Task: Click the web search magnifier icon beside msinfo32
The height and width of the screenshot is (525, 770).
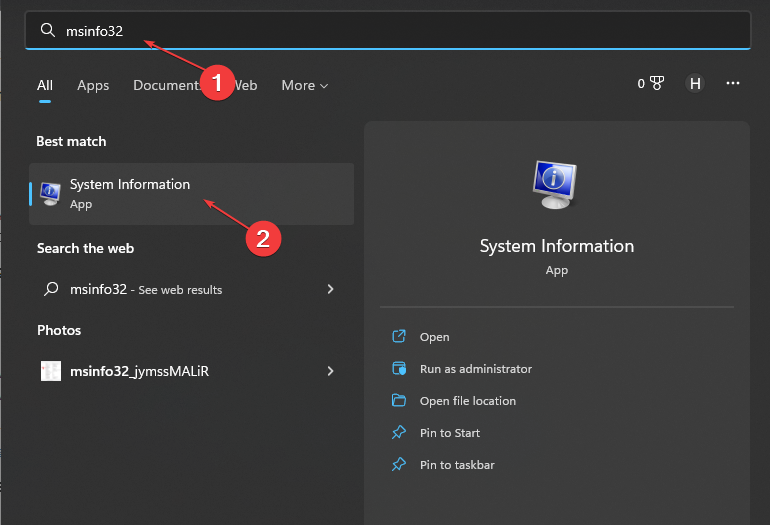Action: tap(51, 289)
